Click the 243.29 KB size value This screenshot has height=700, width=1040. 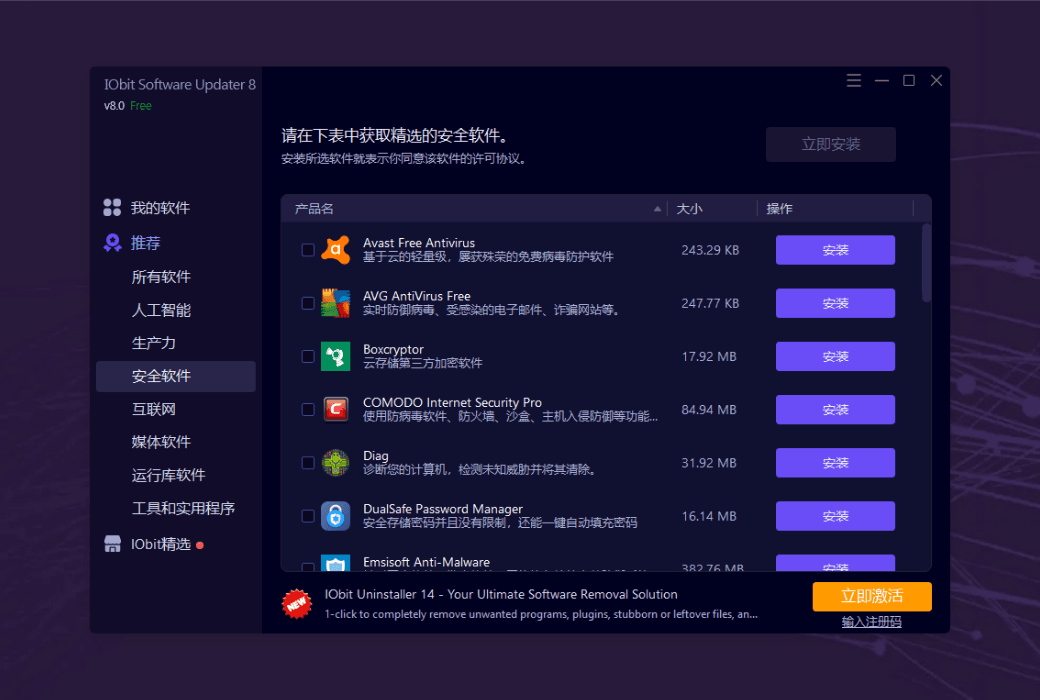710,250
